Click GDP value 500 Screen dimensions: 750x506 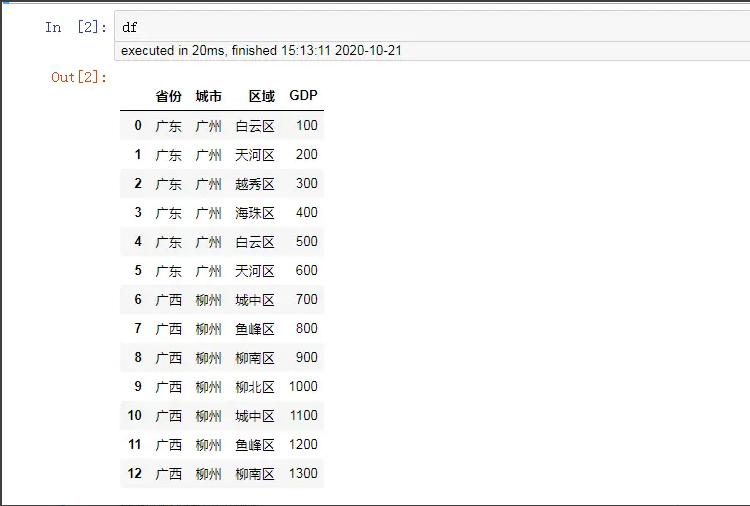(307, 242)
